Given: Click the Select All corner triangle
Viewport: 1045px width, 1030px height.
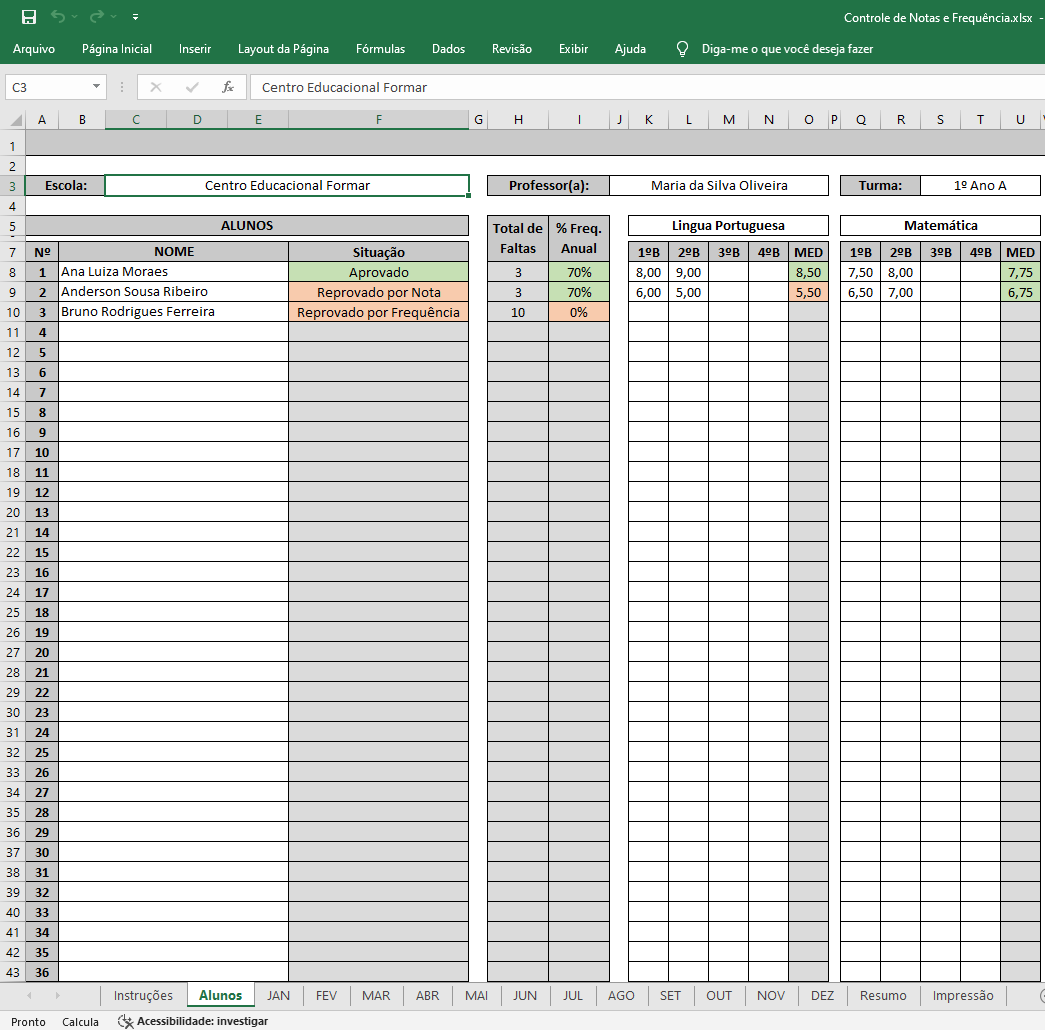Looking at the screenshot, I should click(16, 121).
